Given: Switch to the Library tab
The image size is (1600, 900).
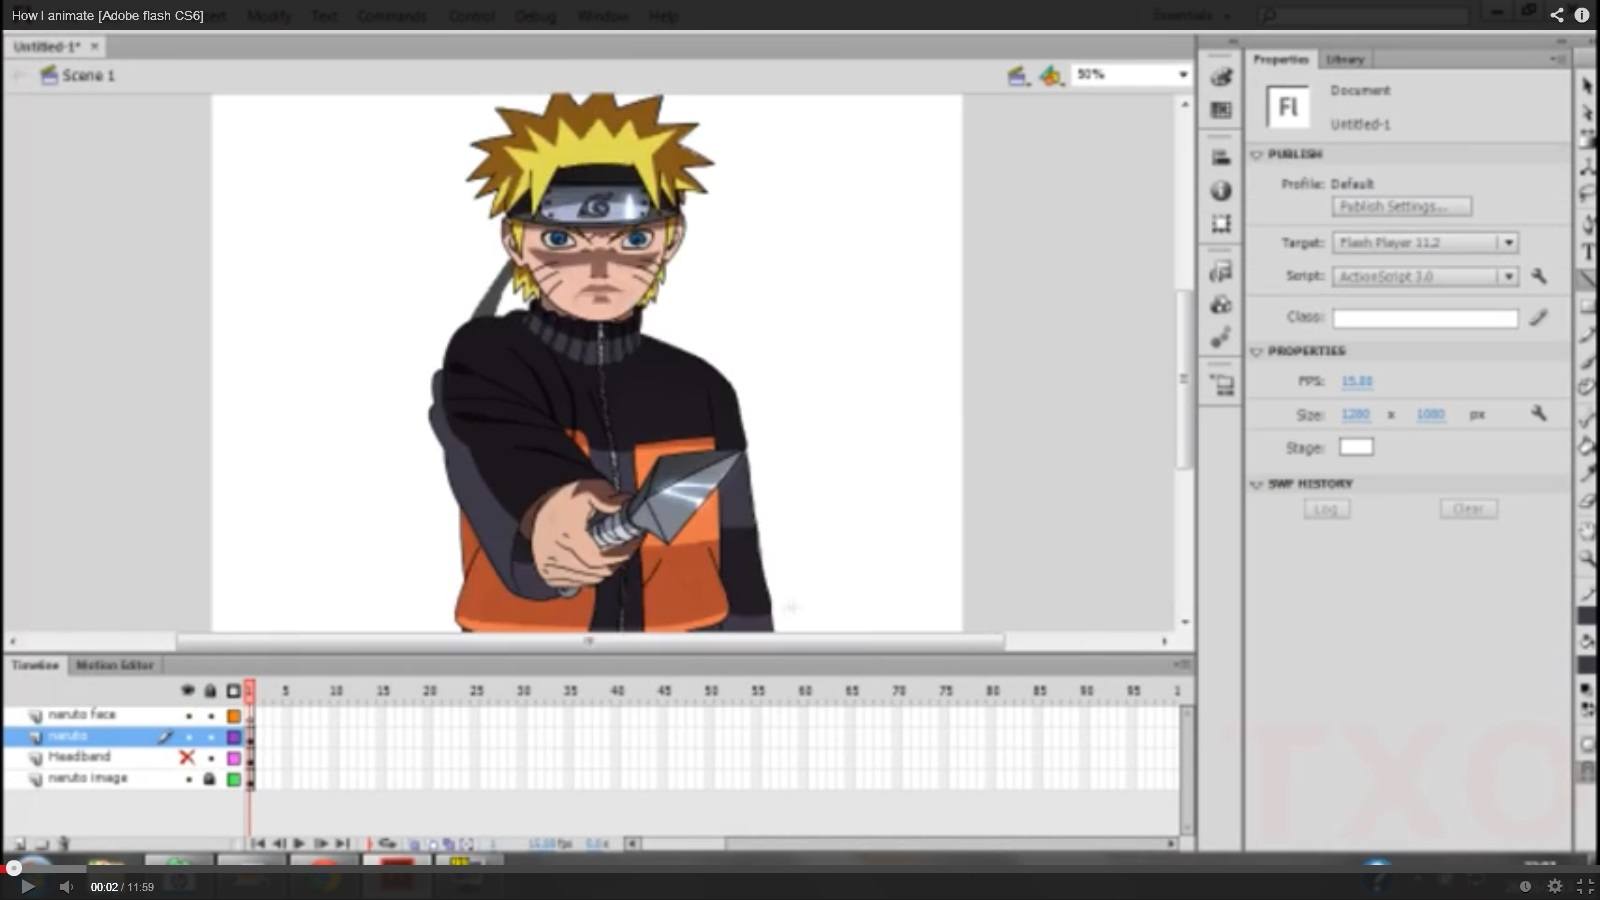Looking at the screenshot, I should pos(1345,60).
